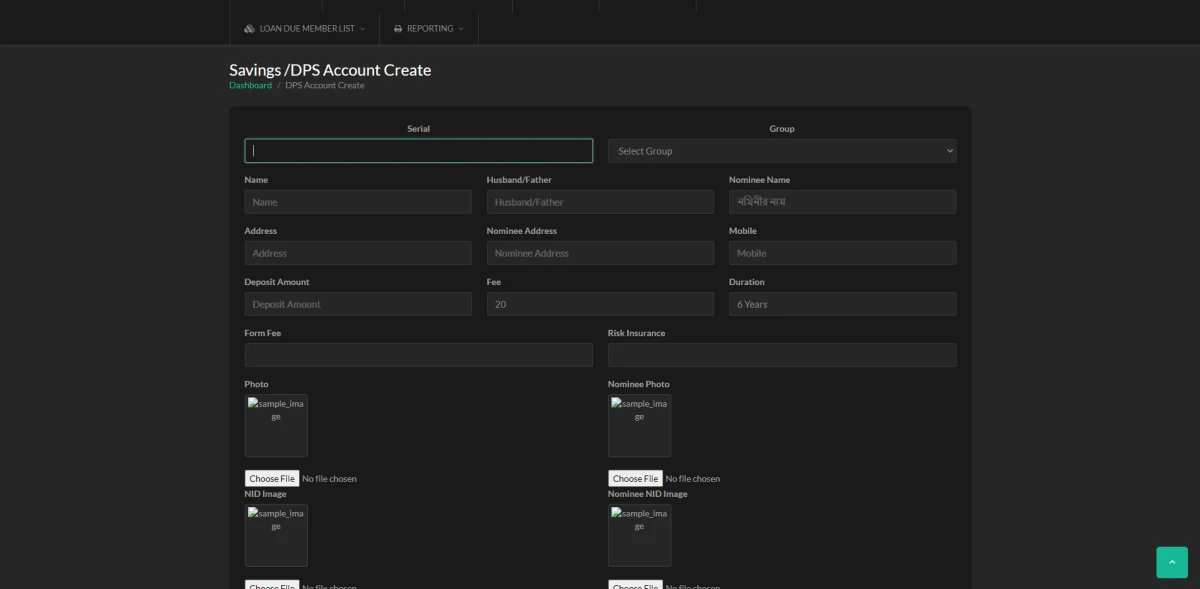
Task: Open the Reporting menu
Action: [x=430, y=29]
